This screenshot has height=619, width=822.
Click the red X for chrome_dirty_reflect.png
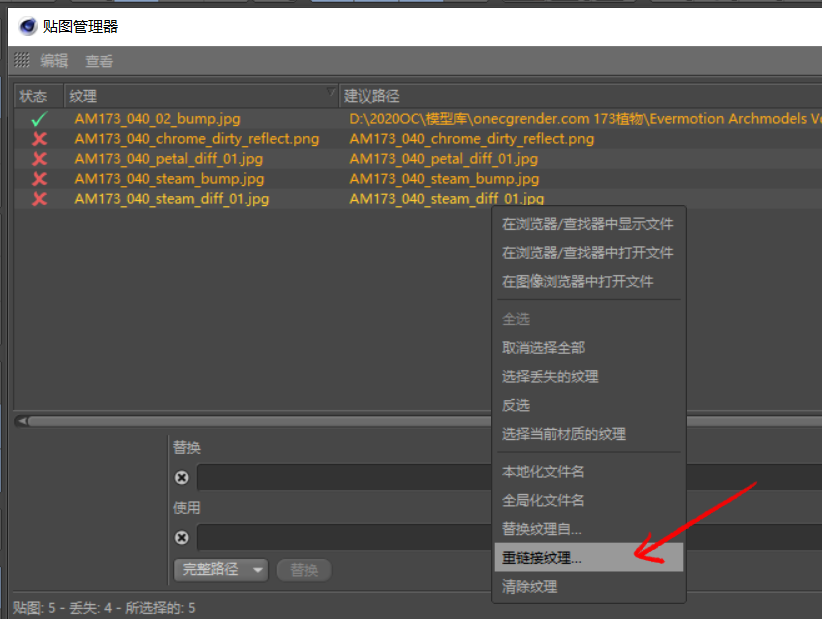pyautogui.click(x=39, y=139)
